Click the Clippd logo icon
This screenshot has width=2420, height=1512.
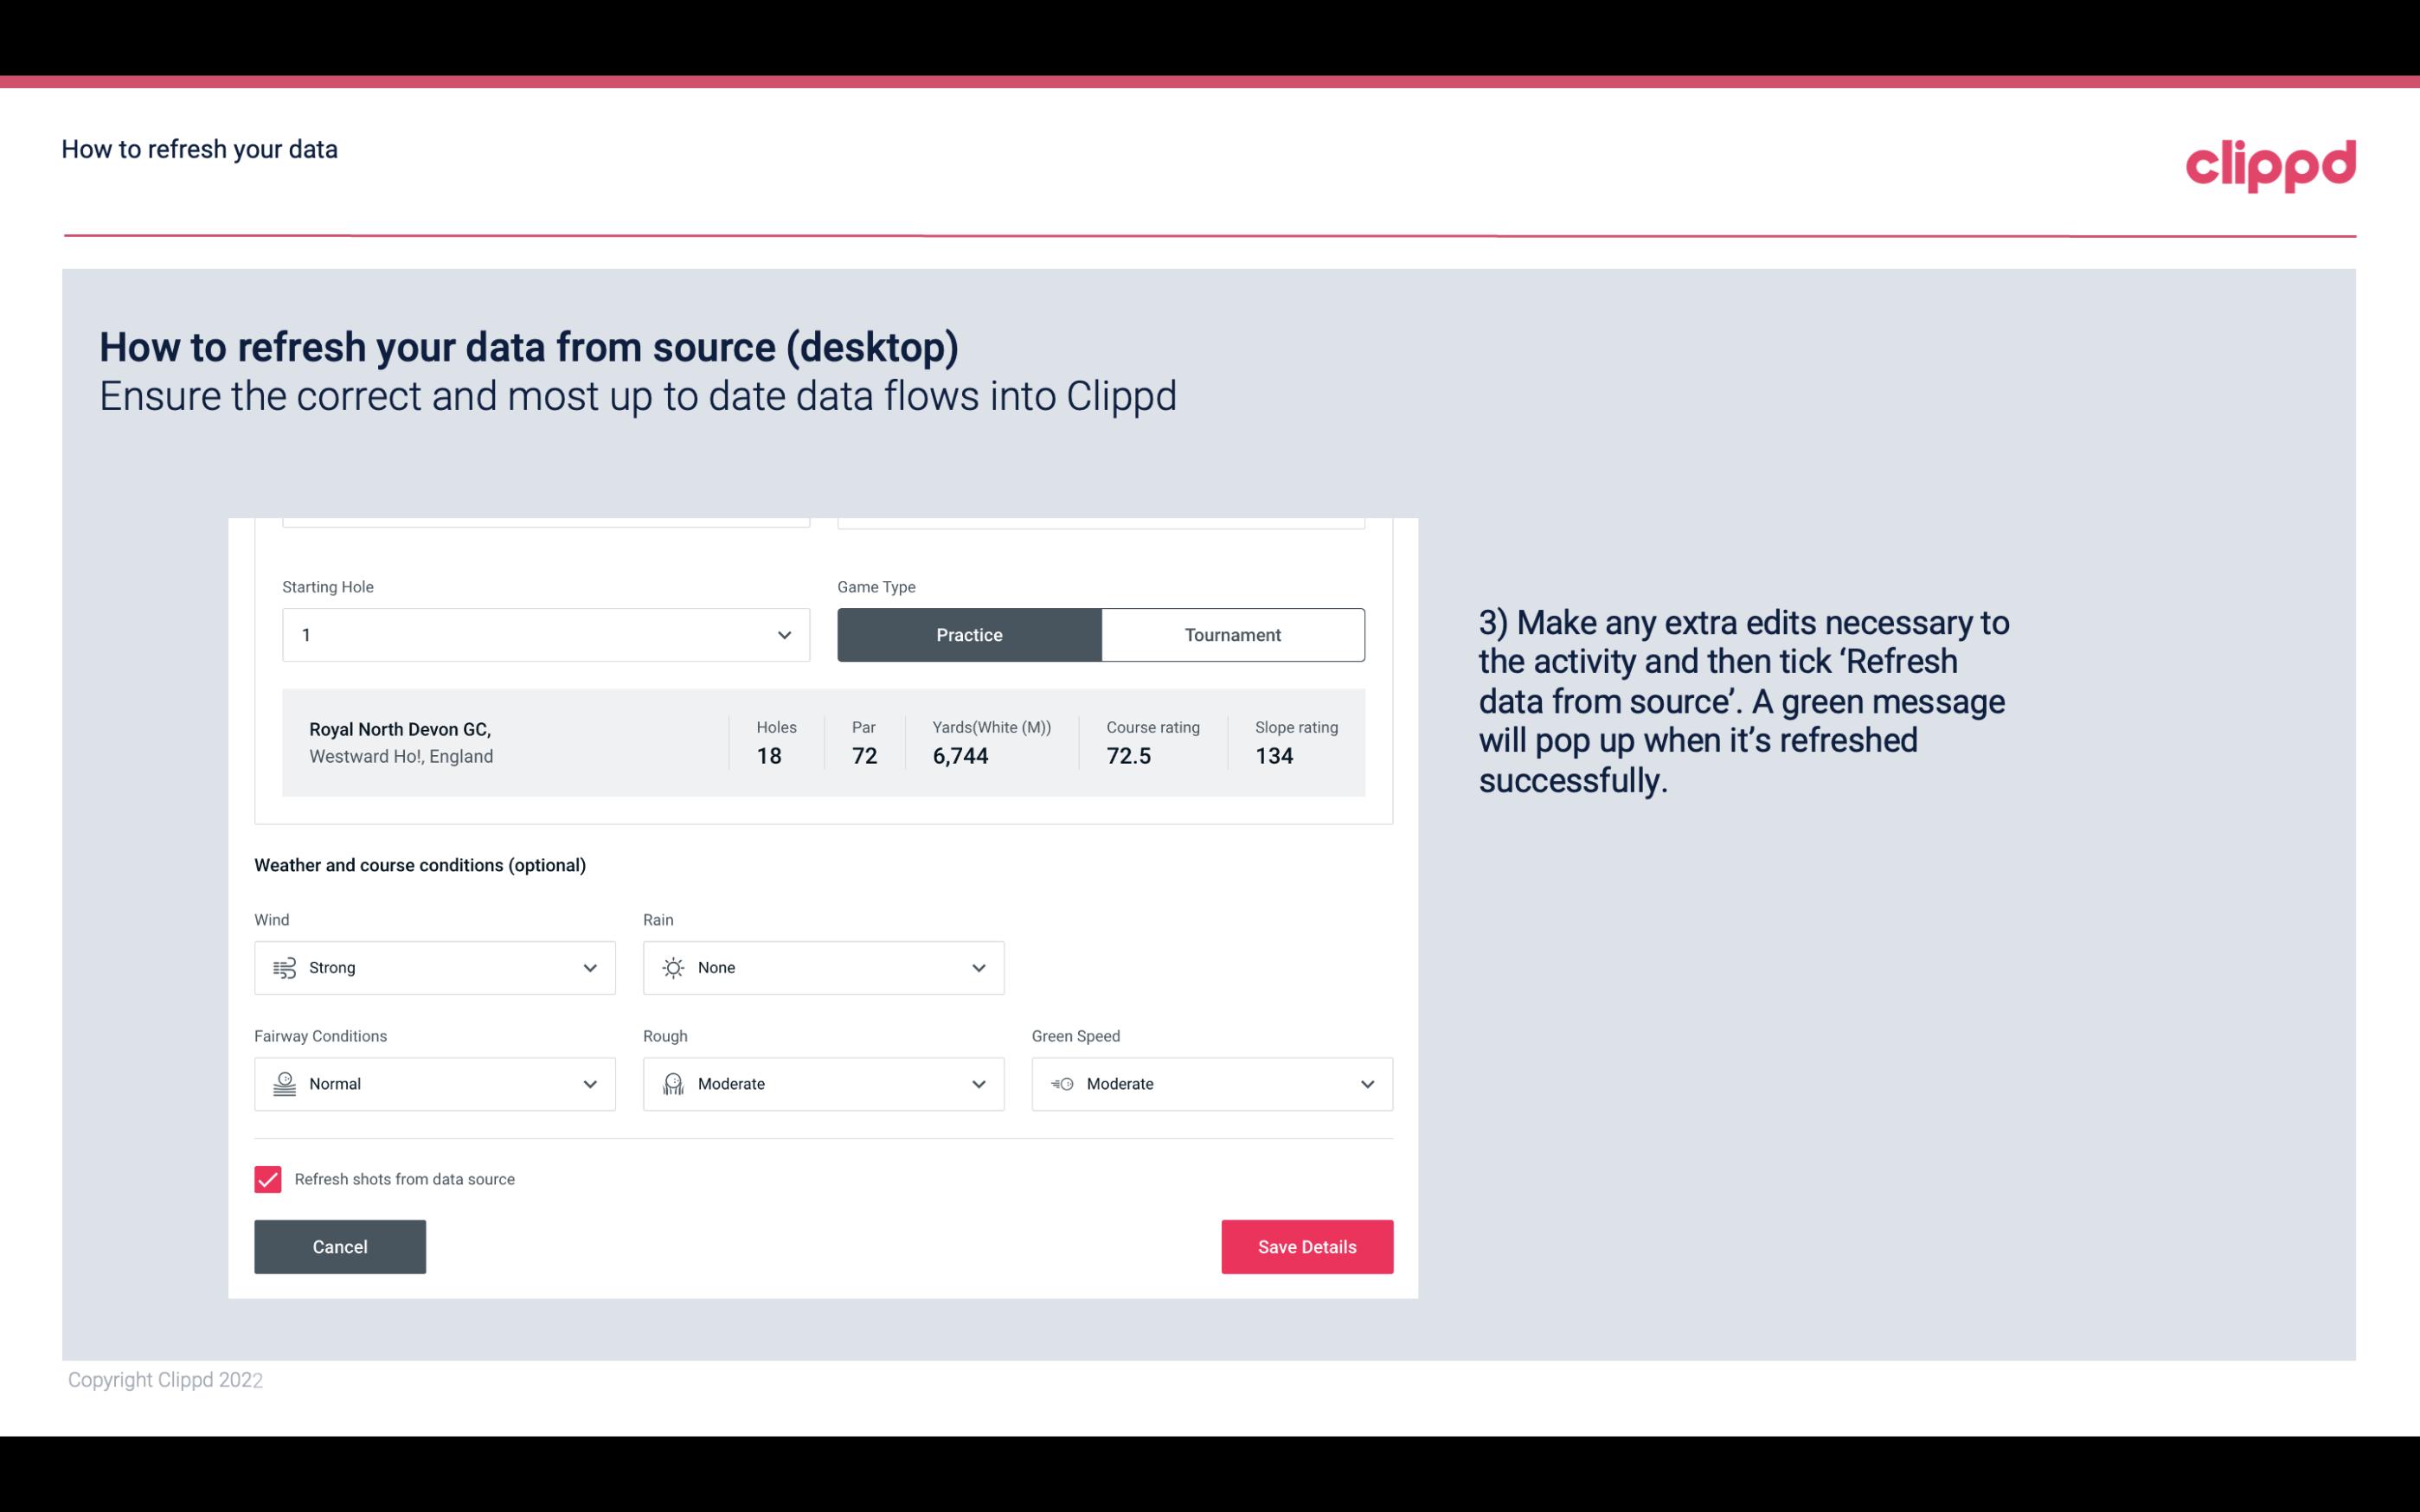pos(2272,162)
